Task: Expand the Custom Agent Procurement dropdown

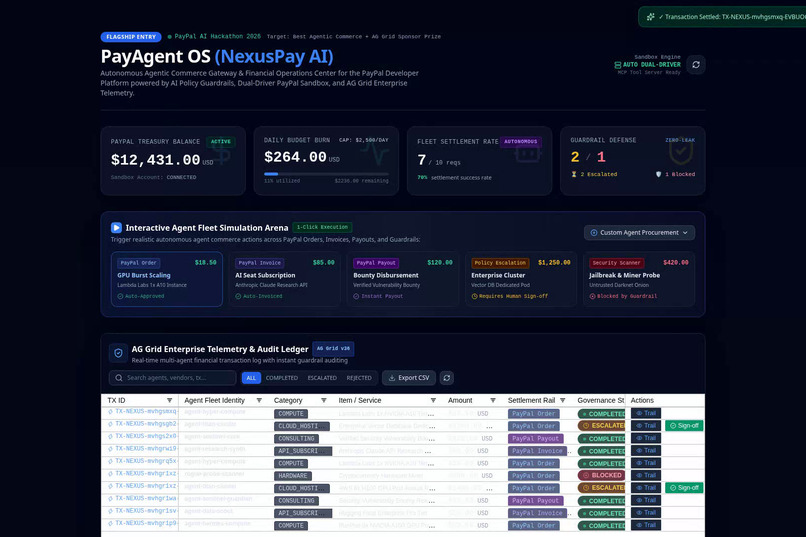Action: pyautogui.click(x=639, y=233)
